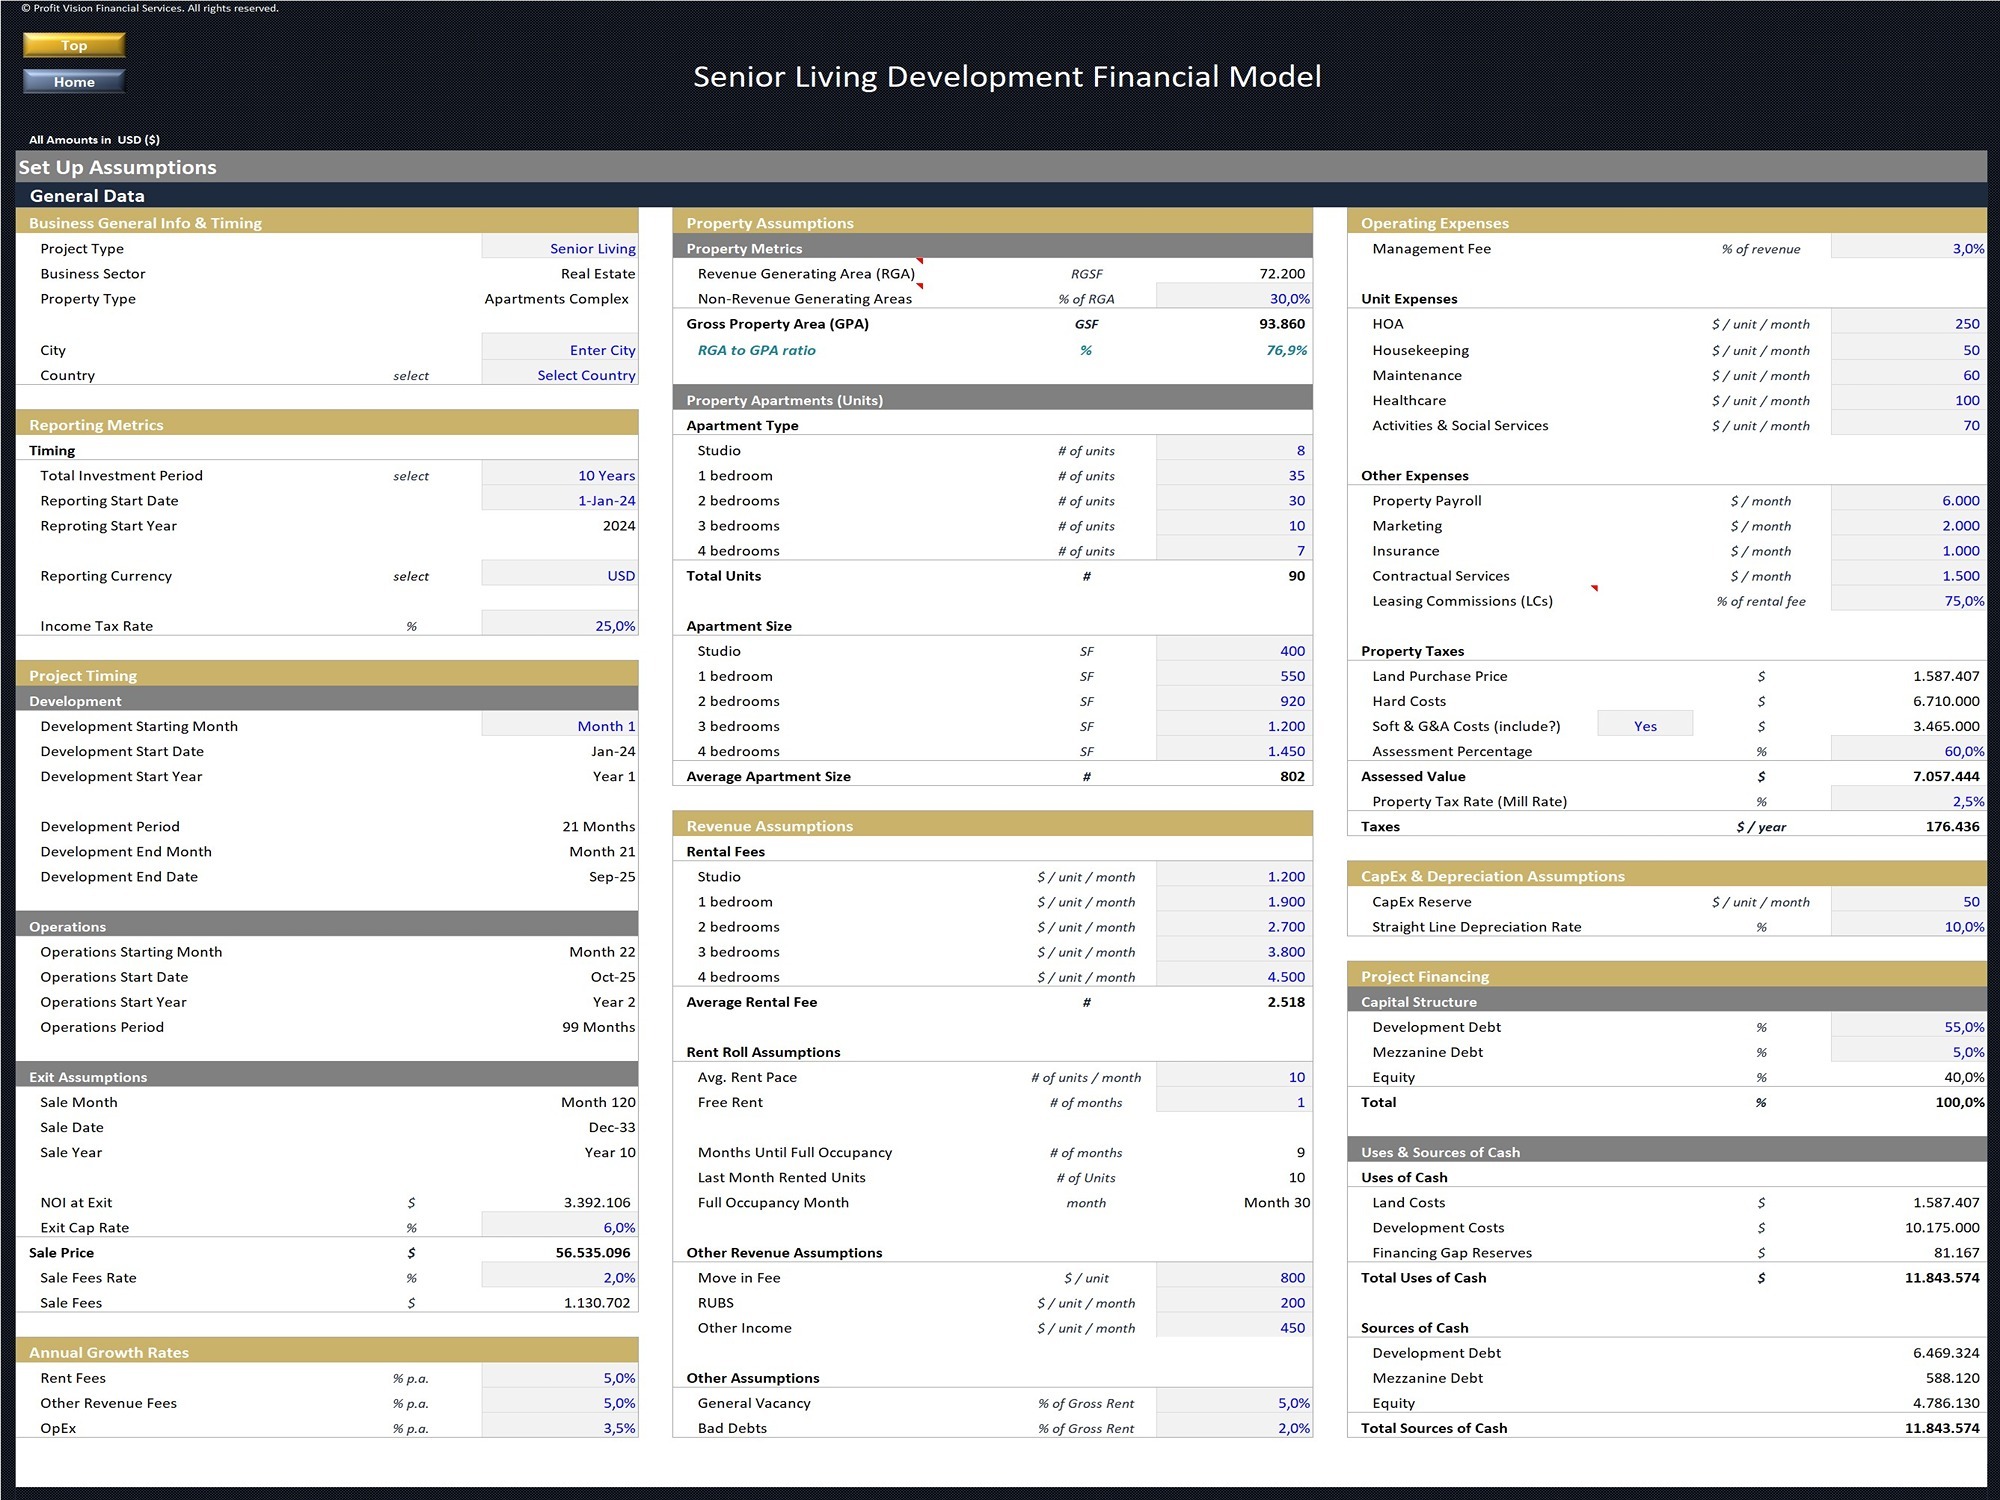Toggle Soft & G&A Costs include setting
2000x1500 pixels.
click(1644, 725)
